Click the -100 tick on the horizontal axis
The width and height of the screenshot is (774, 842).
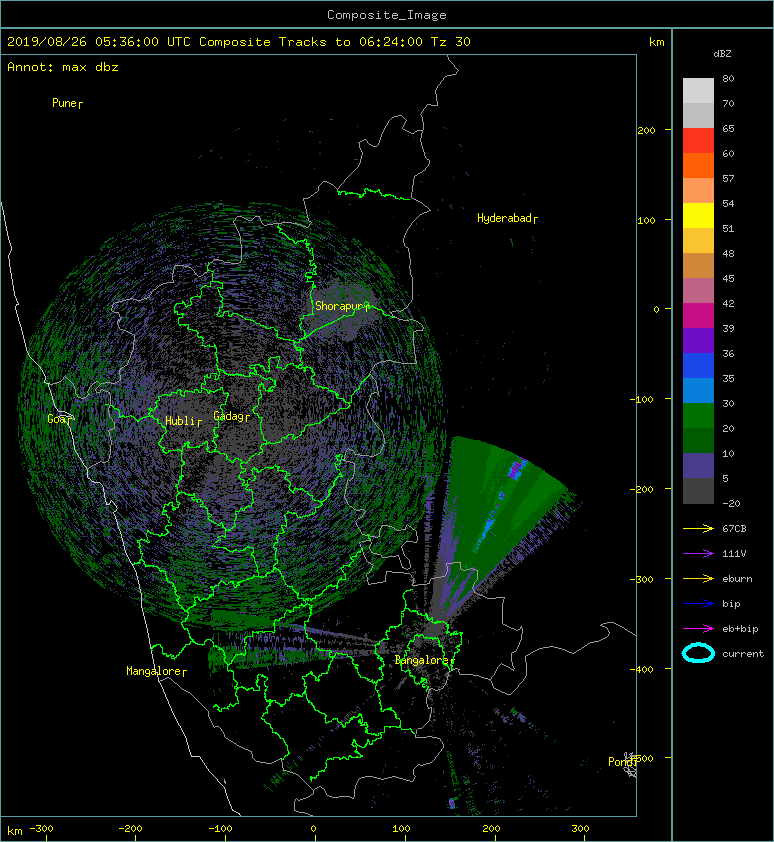coord(220,829)
